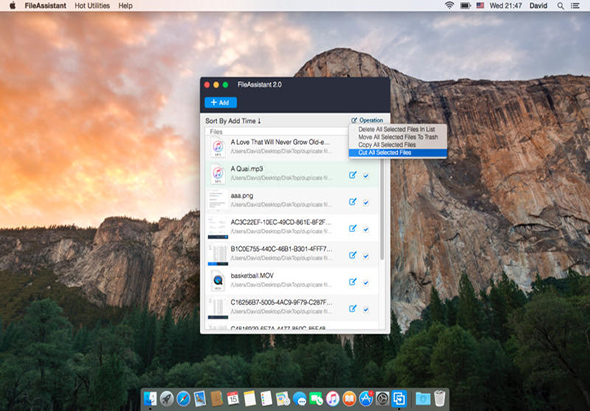Uncheck the checkbox for the B1C0E755 file
The width and height of the screenshot is (590, 411).
pos(366,256)
